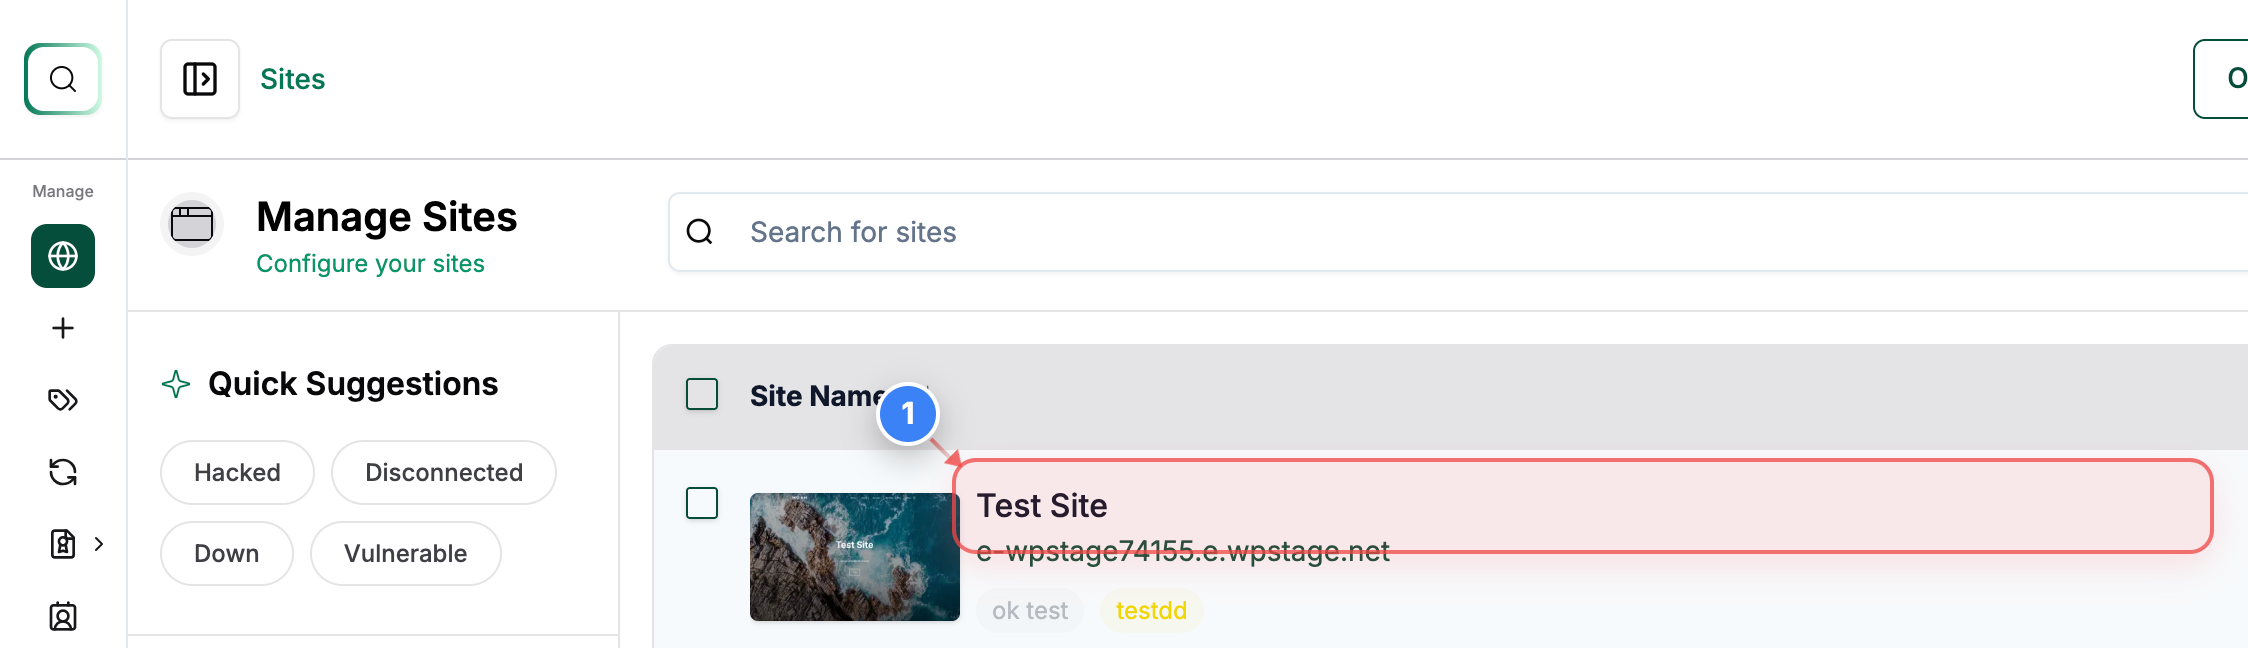Click the Down quick suggestion filter
This screenshot has width=2248, height=648.
[226, 553]
